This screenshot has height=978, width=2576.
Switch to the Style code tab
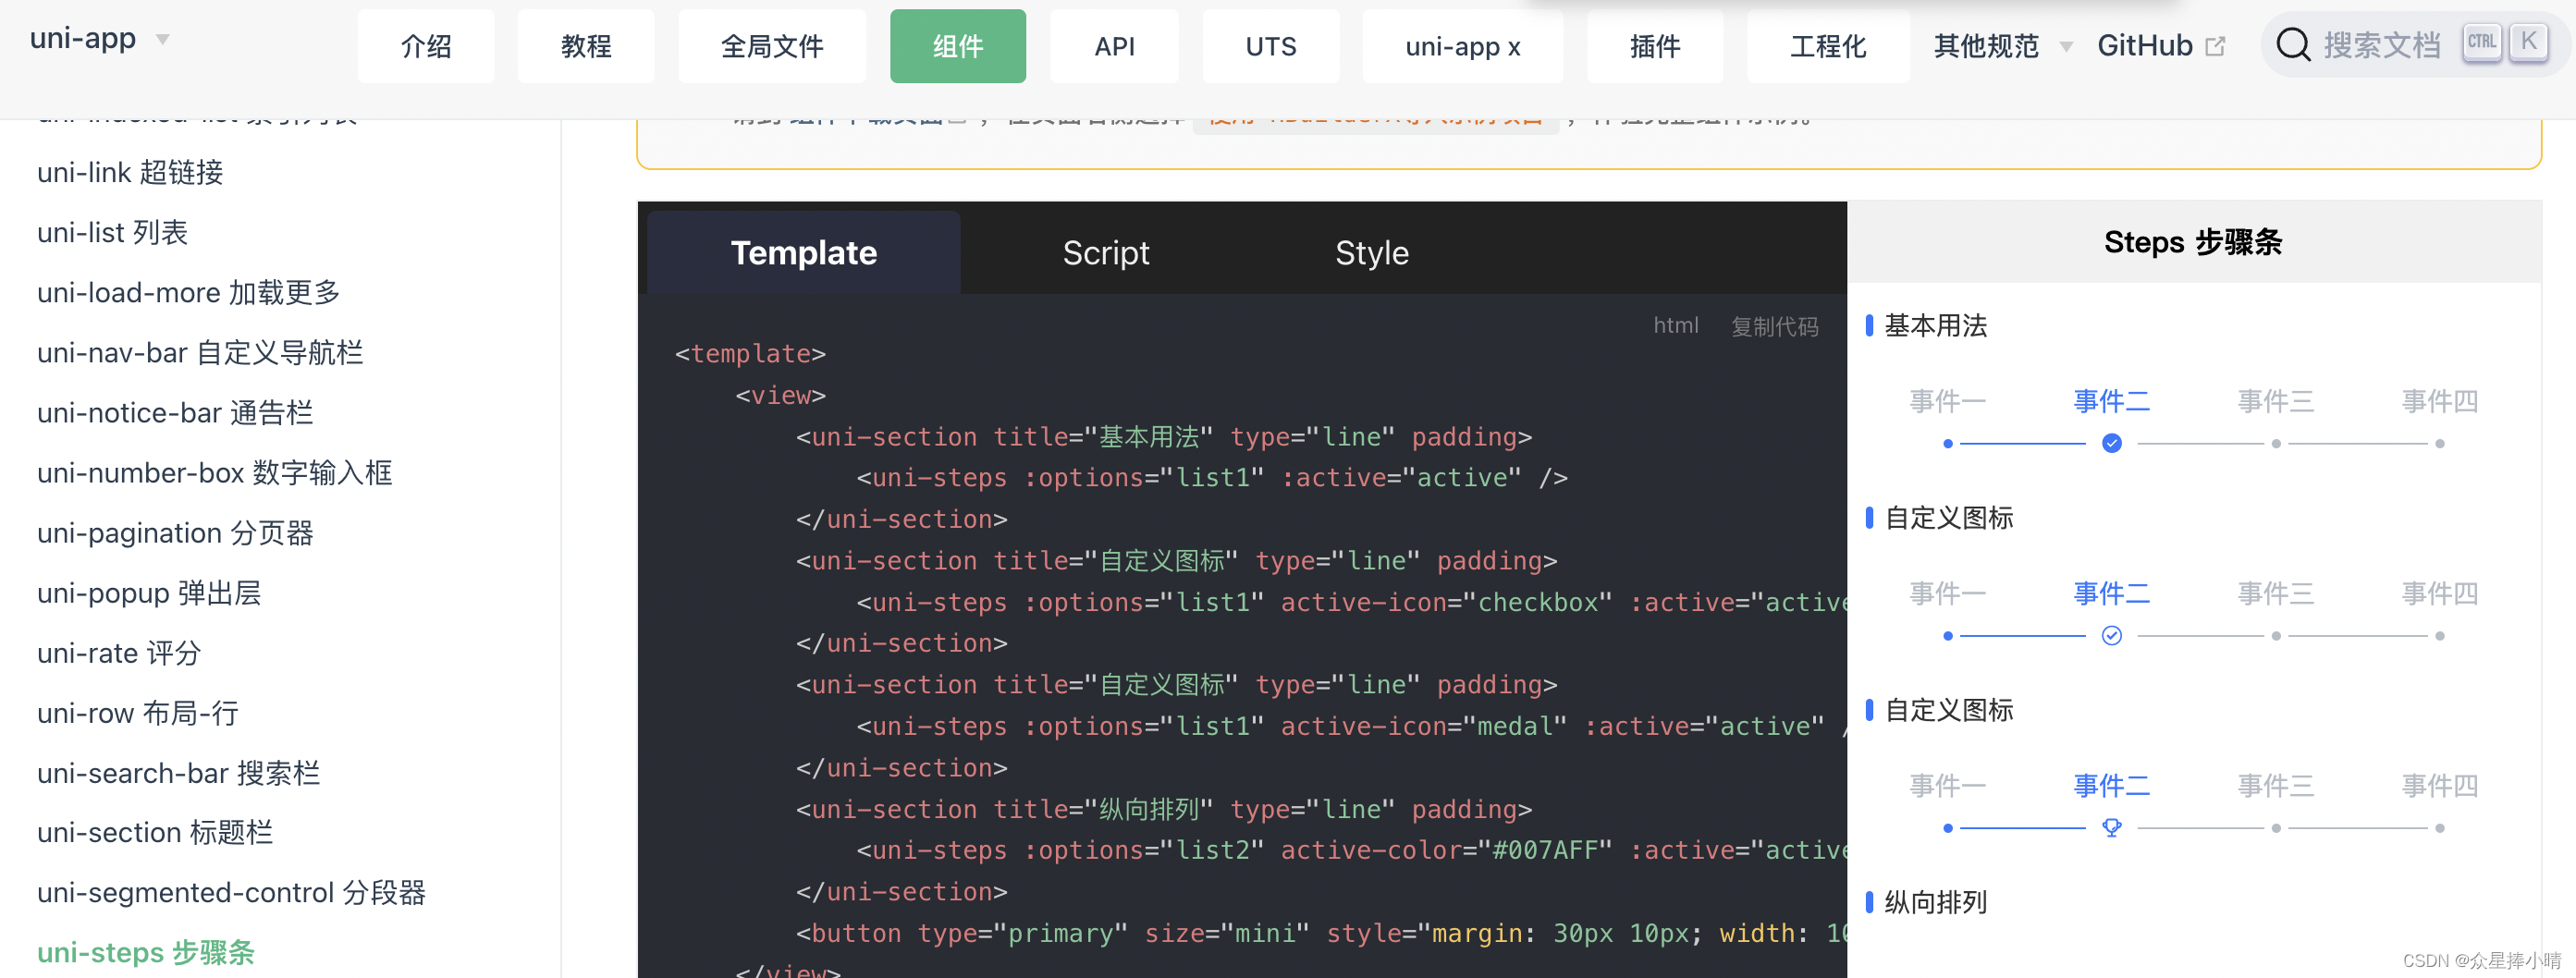click(x=1371, y=252)
